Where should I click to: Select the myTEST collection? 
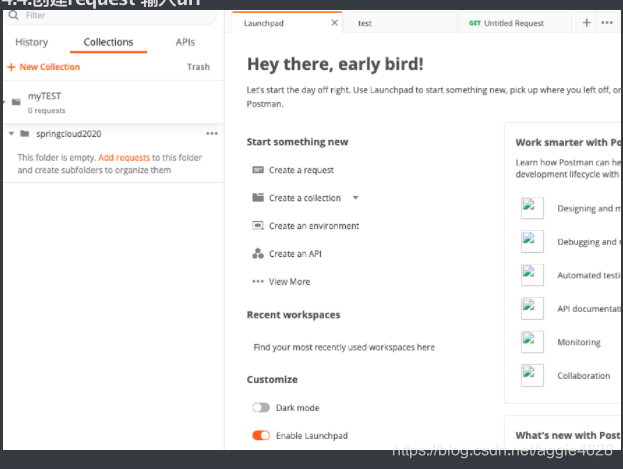[113, 103]
